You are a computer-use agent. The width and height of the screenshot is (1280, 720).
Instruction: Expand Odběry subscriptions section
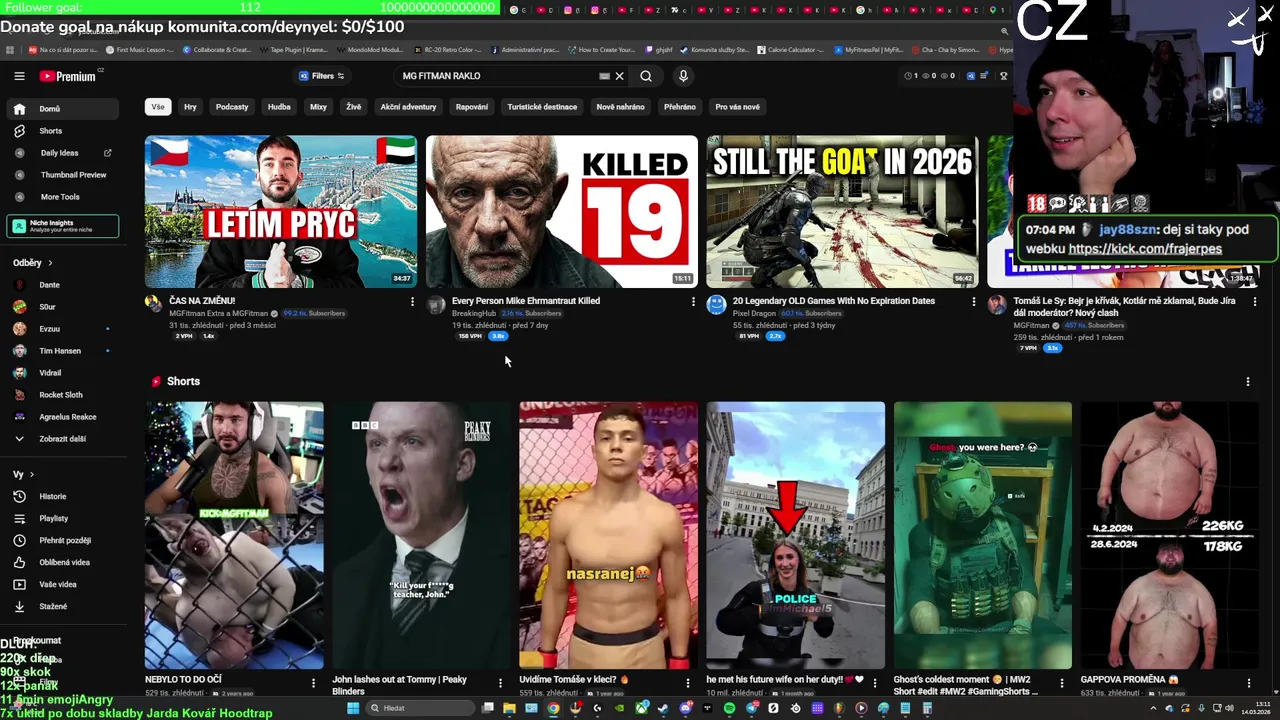tap(32, 263)
